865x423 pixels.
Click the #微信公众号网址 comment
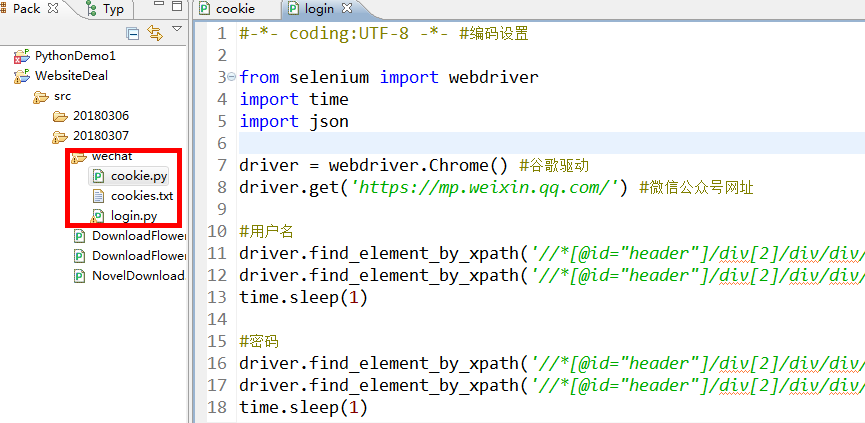click(x=696, y=188)
